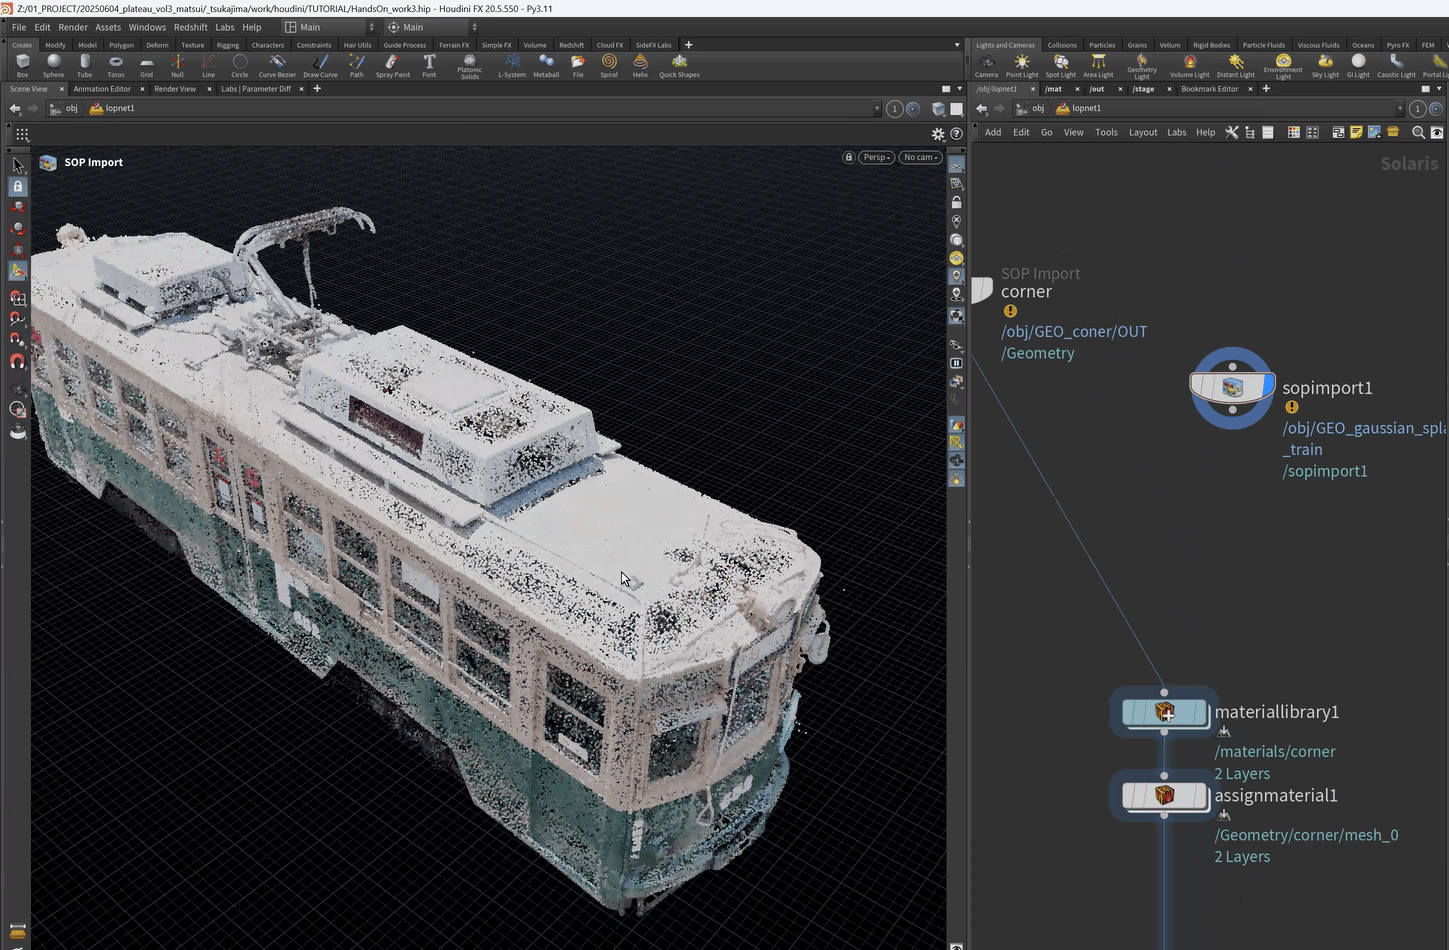This screenshot has height=950, width=1449.
Task: Open the network editor search (magnifier) icon
Action: pyautogui.click(x=1418, y=132)
